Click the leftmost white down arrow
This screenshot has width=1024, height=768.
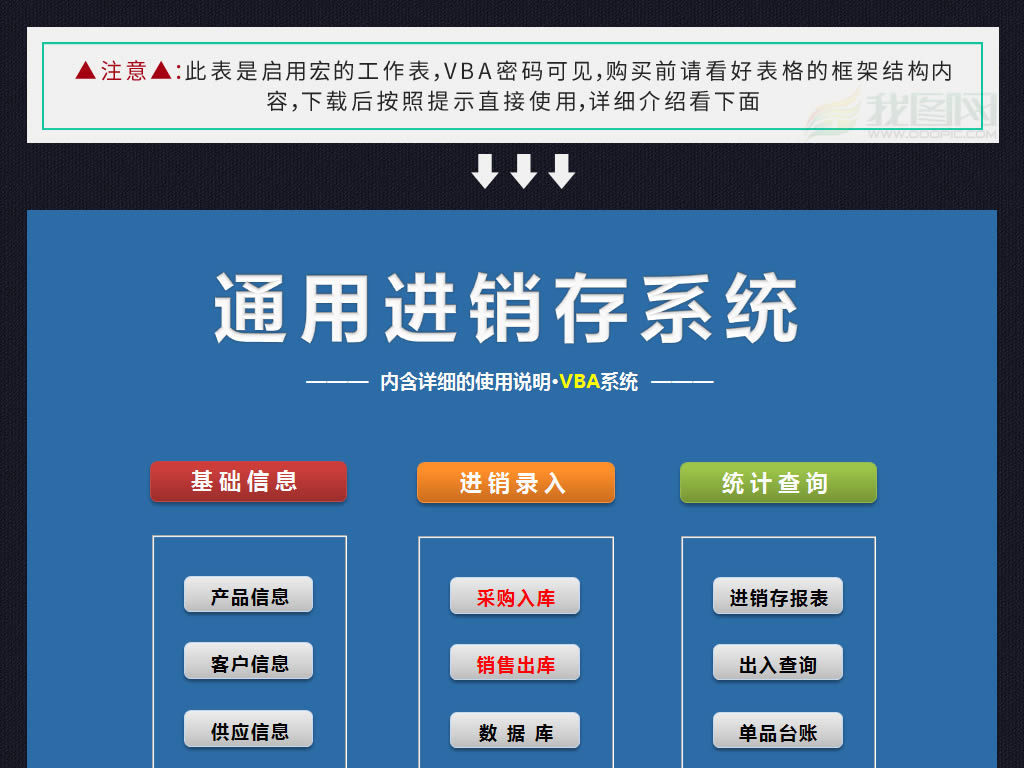pos(487,169)
